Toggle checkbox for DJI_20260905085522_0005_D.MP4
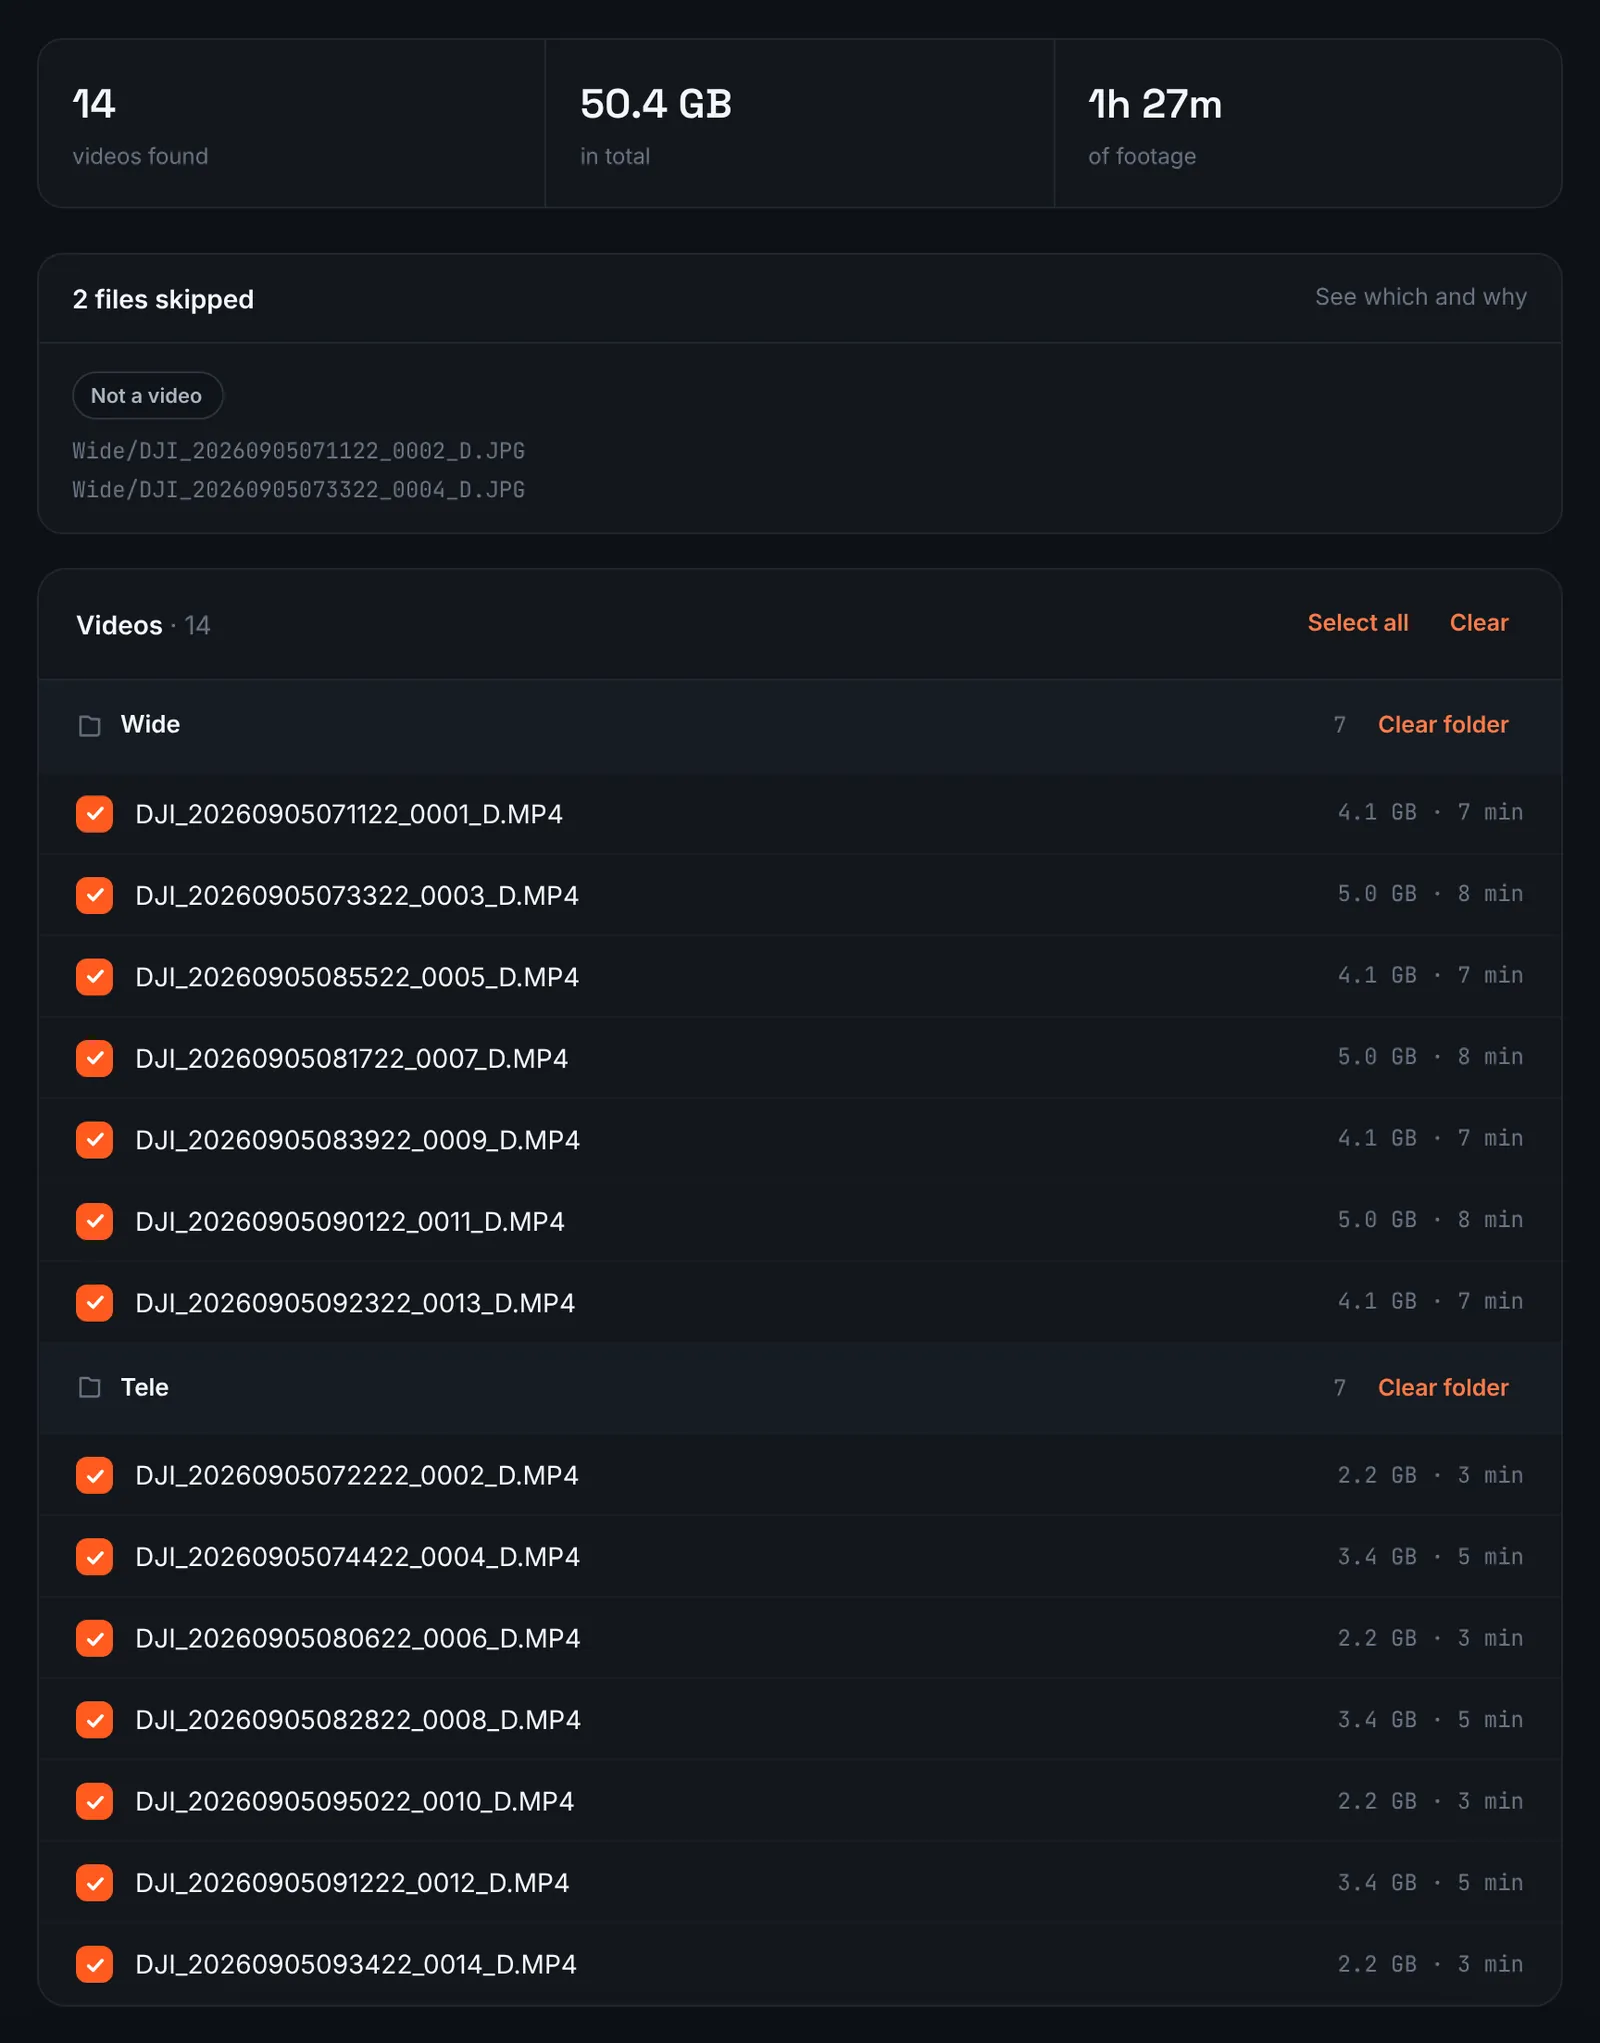The width and height of the screenshot is (1600, 2043). point(94,977)
